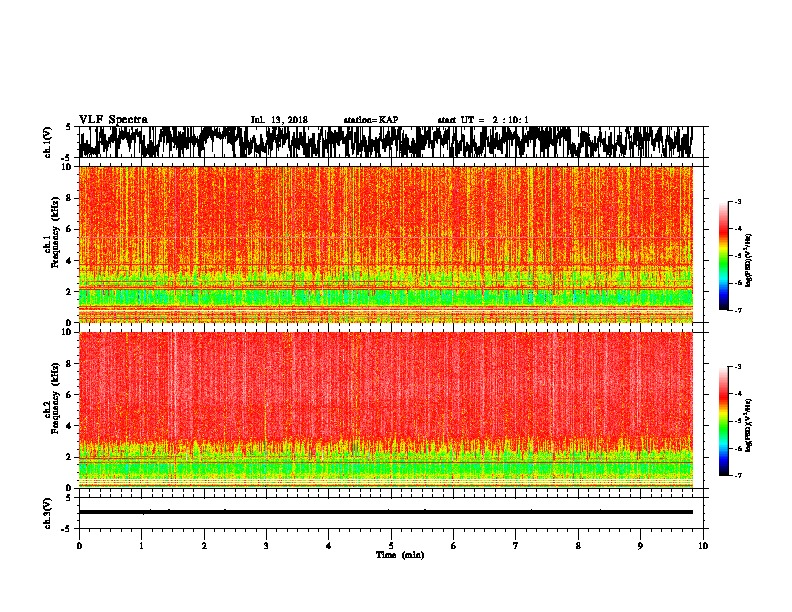Click time axis tick label "4"
This screenshot has height=612, width=792.
pyautogui.click(x=329, y=546)
